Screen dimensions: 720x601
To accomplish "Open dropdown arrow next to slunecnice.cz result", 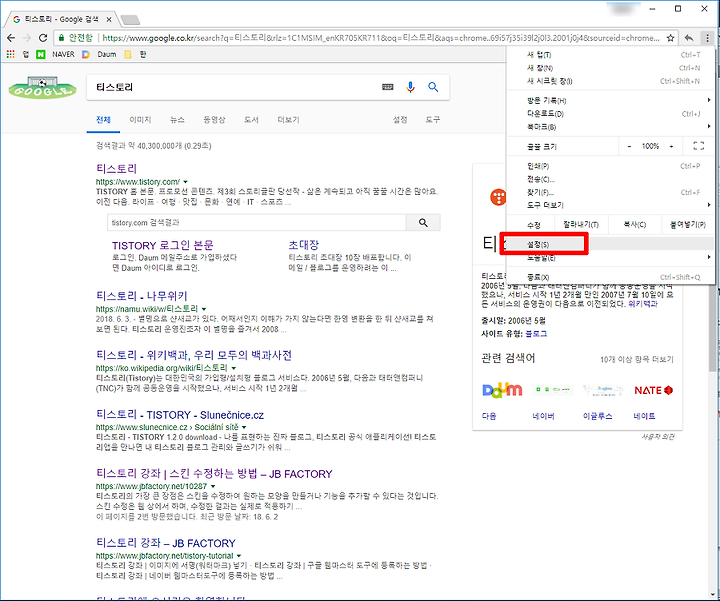I will coord(244,427).
